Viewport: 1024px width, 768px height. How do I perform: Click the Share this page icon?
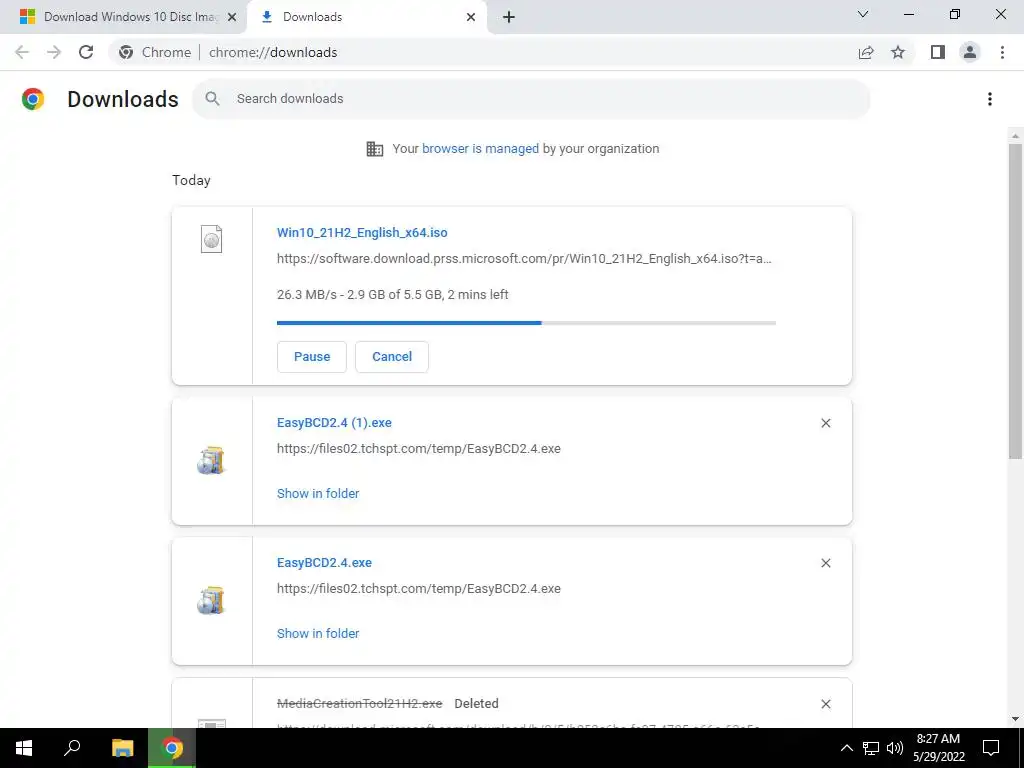[x=866, y=52]
